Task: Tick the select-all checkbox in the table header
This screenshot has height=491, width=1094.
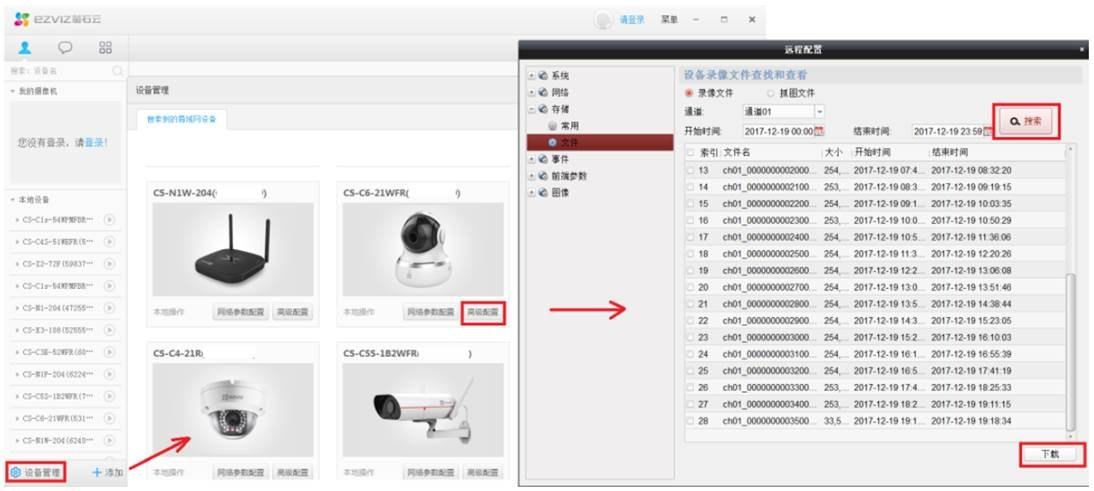Action: click(690, 153)
